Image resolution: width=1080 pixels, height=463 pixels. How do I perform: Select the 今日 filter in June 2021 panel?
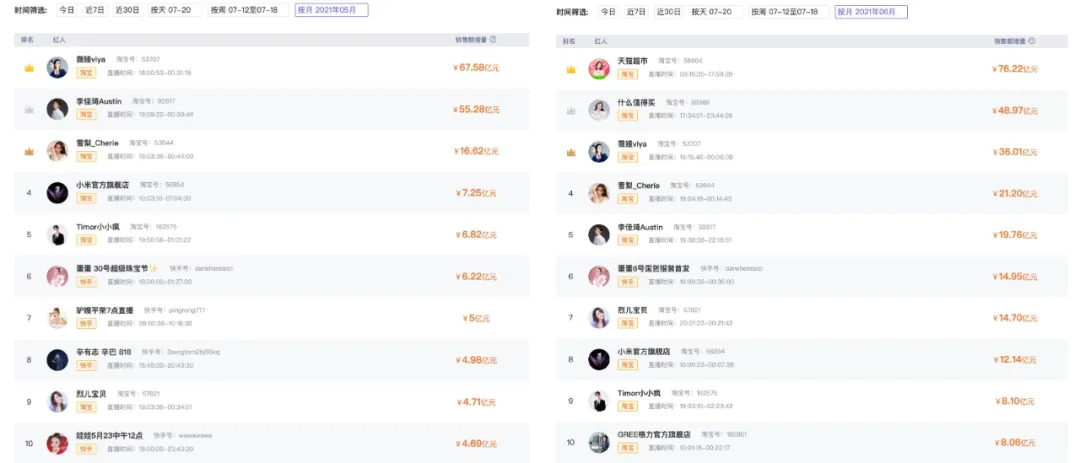tap(608, 12)
